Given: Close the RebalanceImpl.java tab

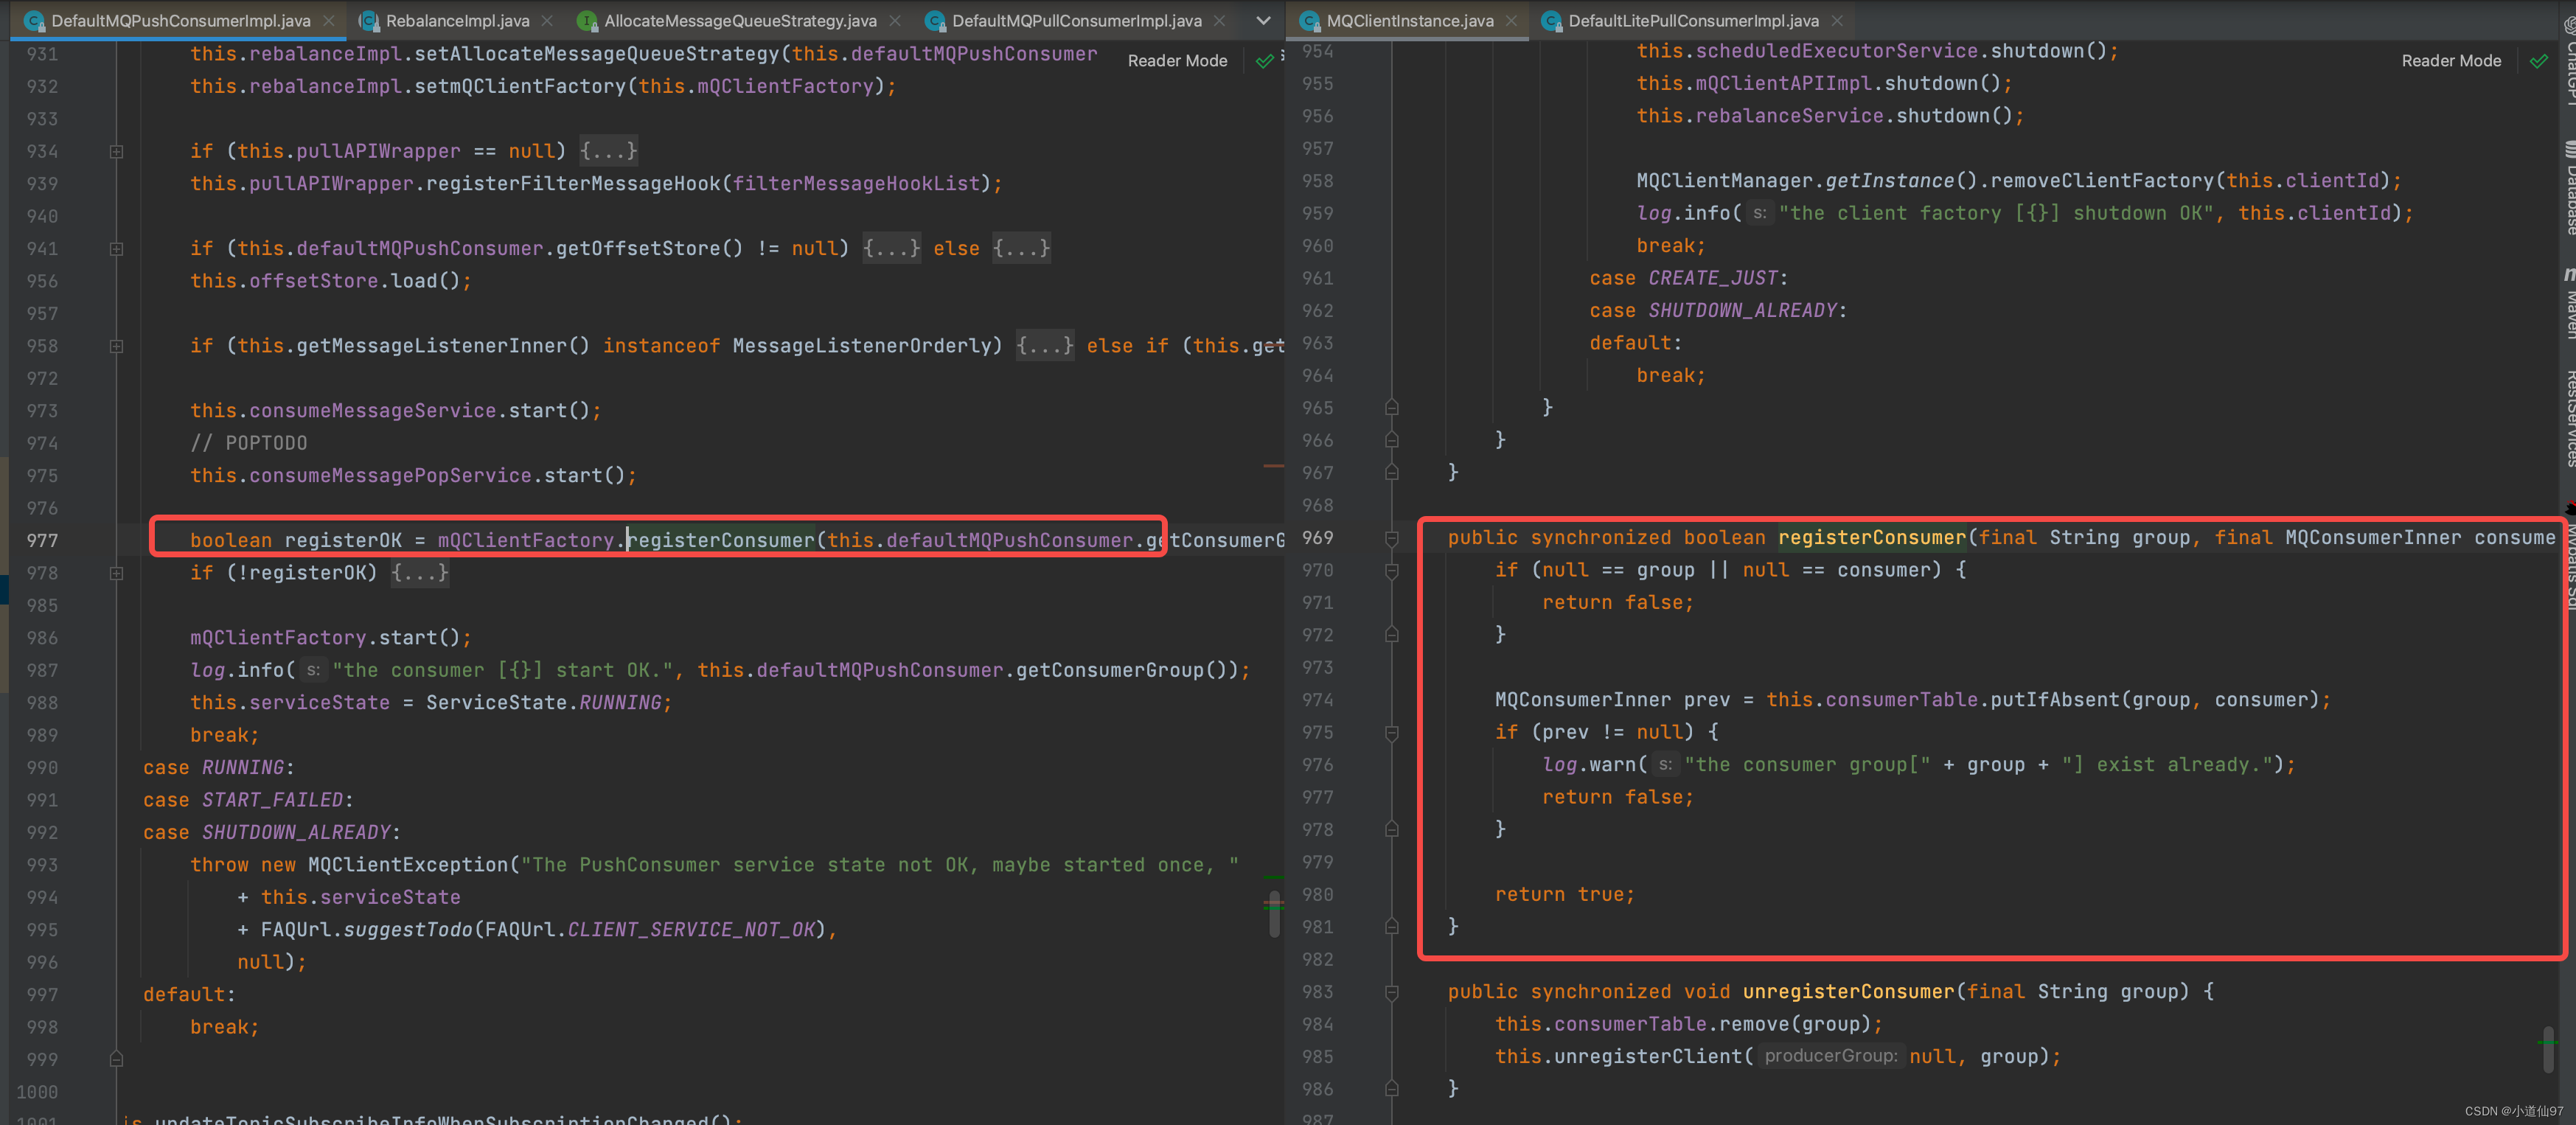Looking at the screenshot, I should 547,20.
